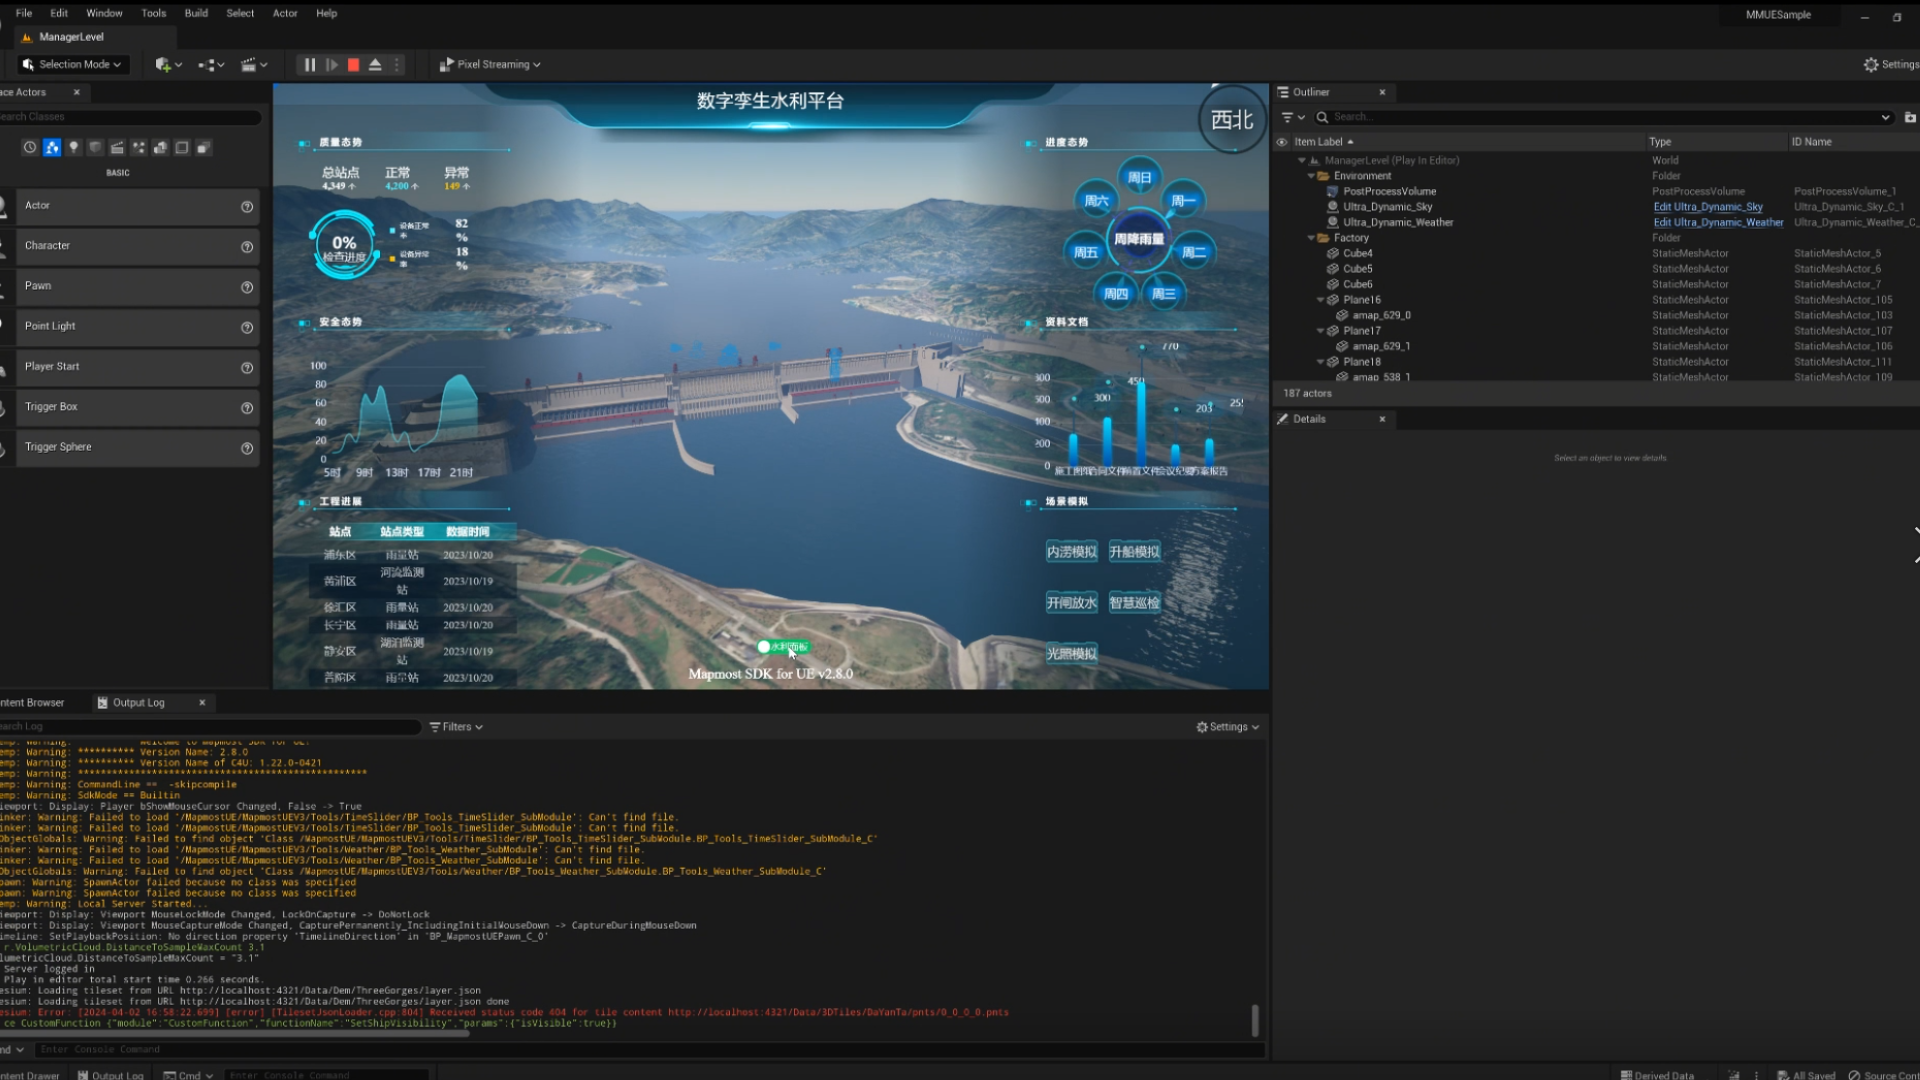Switch to the Details tab
This screenshot has width=1920, height=1080.
coord(1308,419)
